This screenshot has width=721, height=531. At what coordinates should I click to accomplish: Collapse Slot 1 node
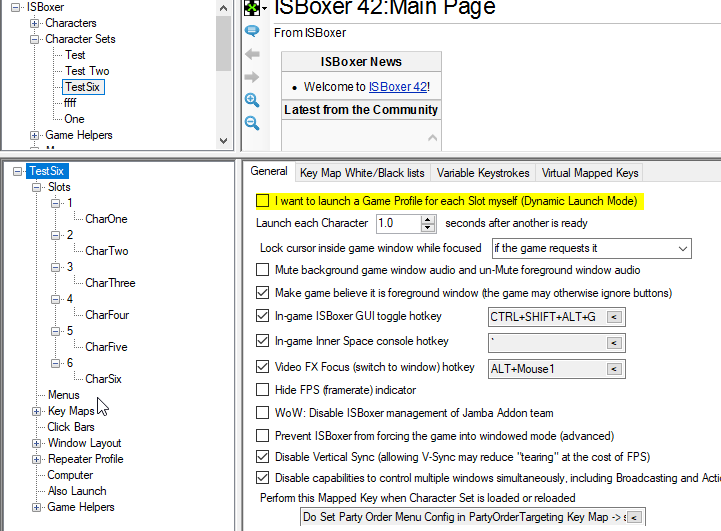point(56,203)
